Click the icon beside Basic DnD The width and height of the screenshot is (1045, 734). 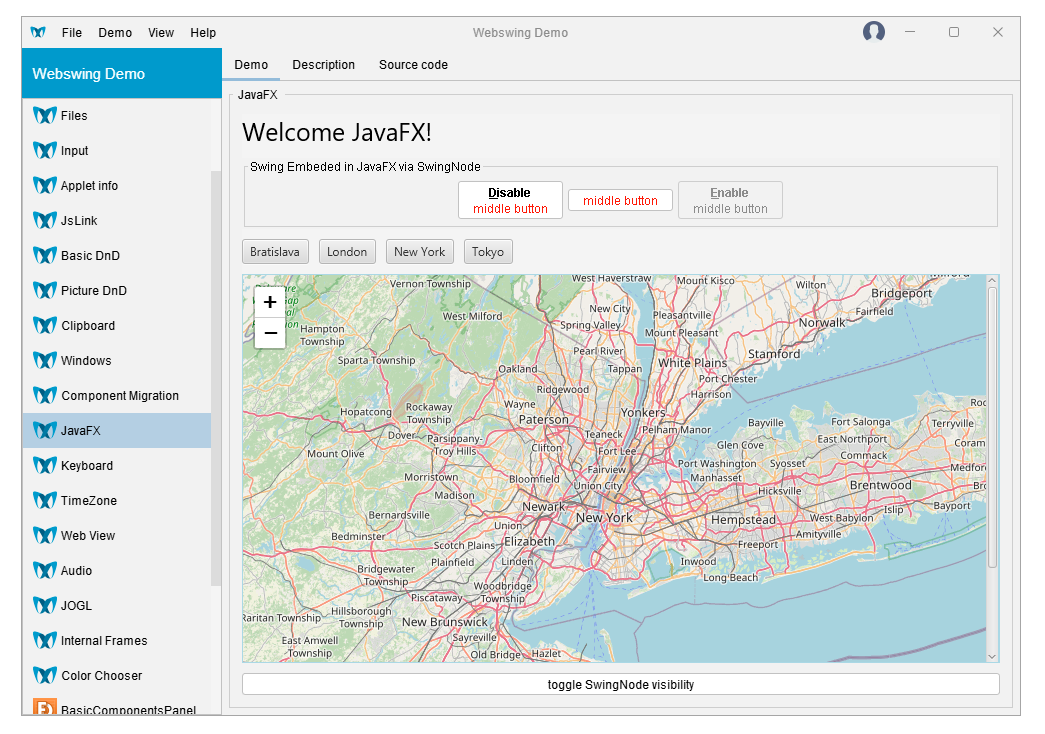pyautogui.click(x=45, y=255)
